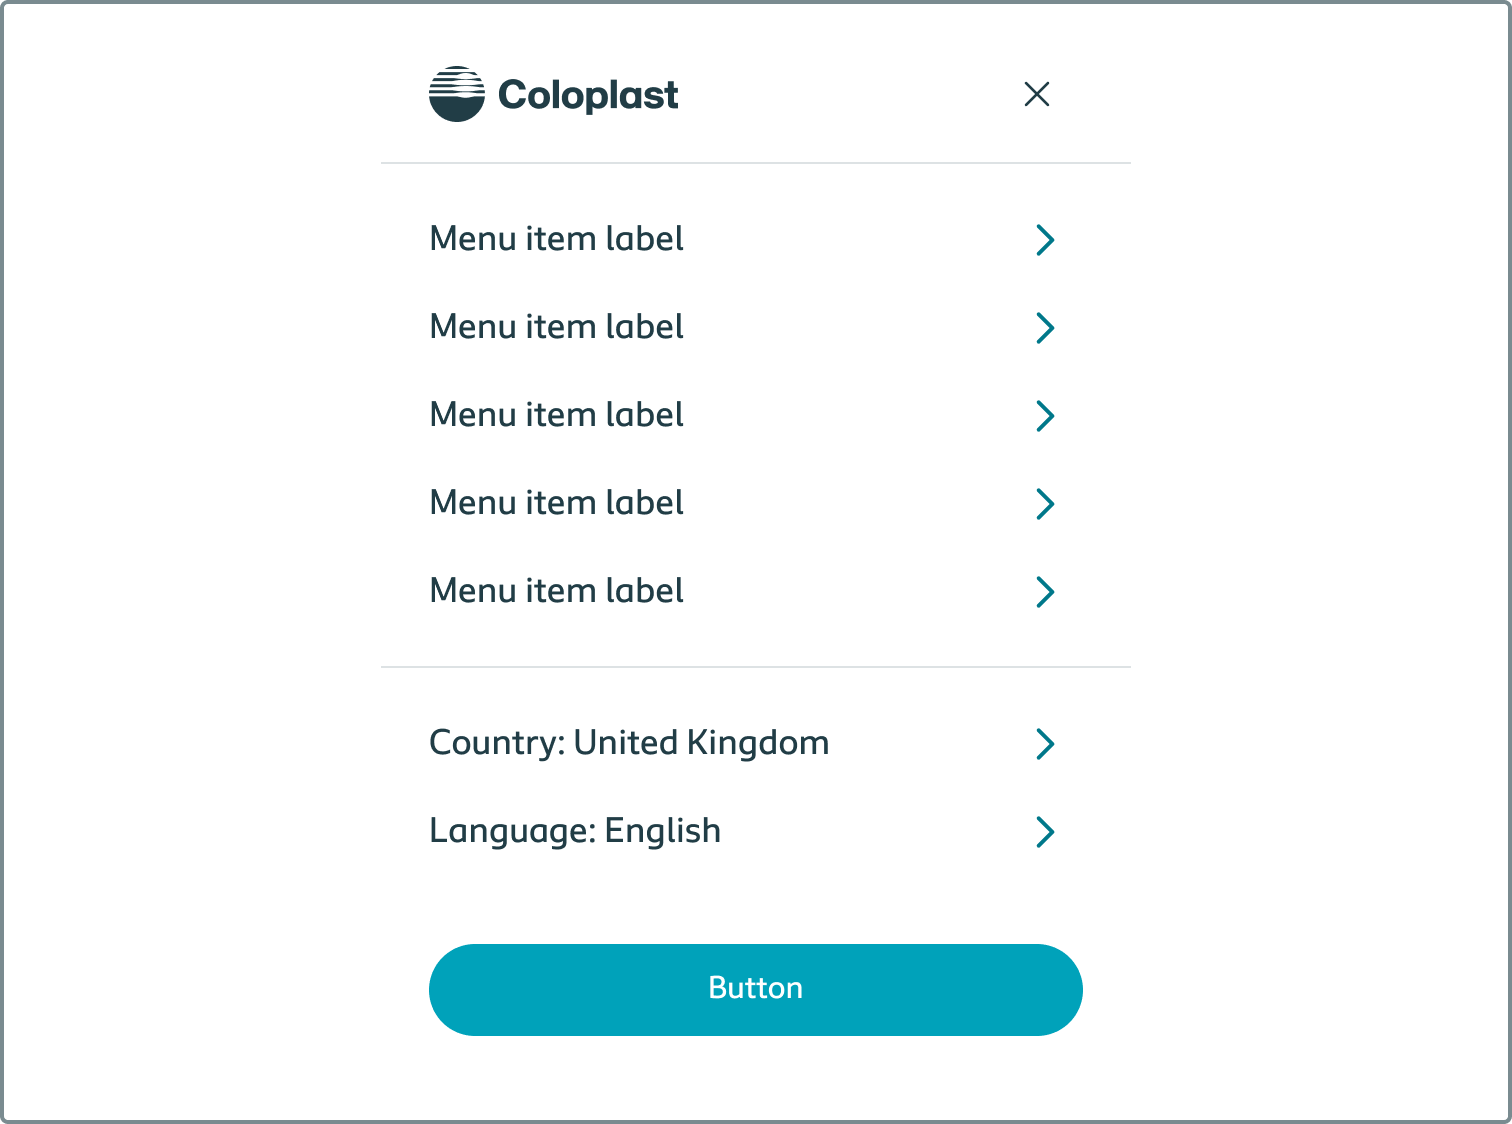Expand the Country: United Kingdom selector
Screen dimensions: 1512x1124
coord(629,744)
